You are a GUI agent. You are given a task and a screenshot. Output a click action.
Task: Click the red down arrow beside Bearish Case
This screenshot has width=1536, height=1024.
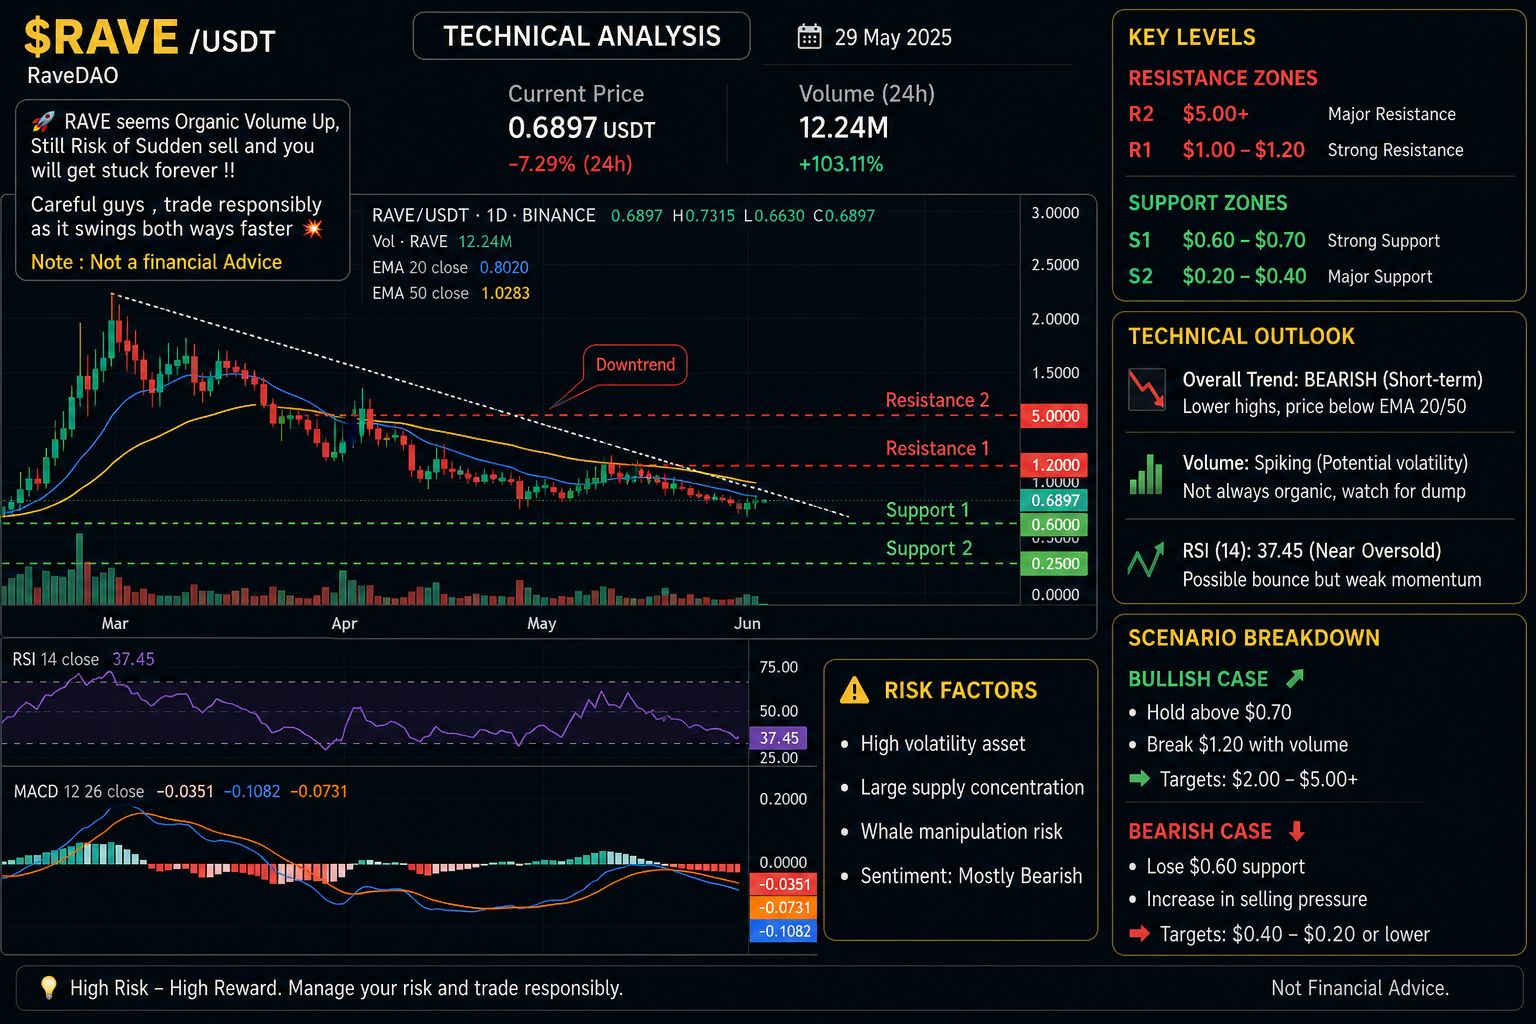(1297, 831)
